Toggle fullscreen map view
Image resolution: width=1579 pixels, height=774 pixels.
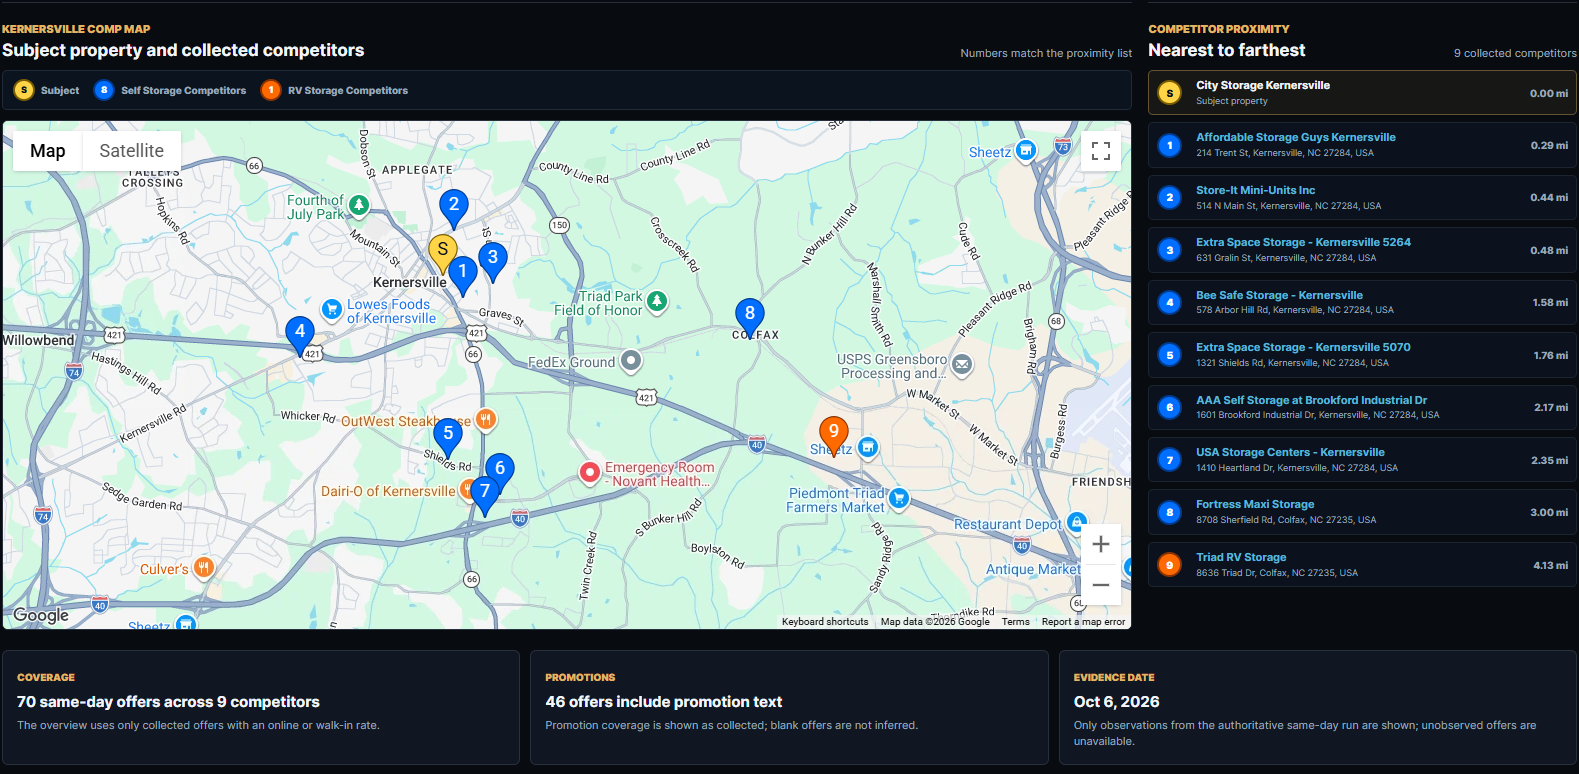pyautogui.click(x=1101, y=151)
